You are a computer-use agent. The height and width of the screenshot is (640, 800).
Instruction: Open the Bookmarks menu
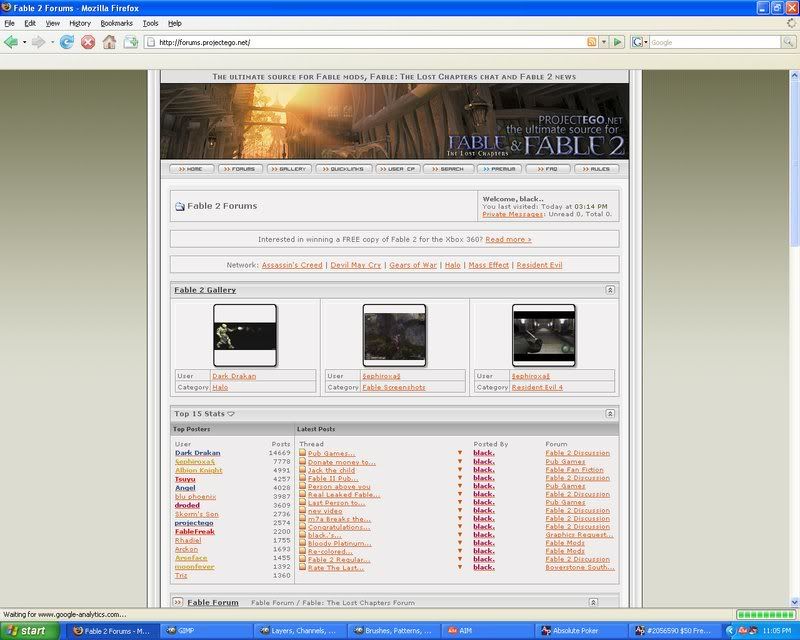click(116, 23)
